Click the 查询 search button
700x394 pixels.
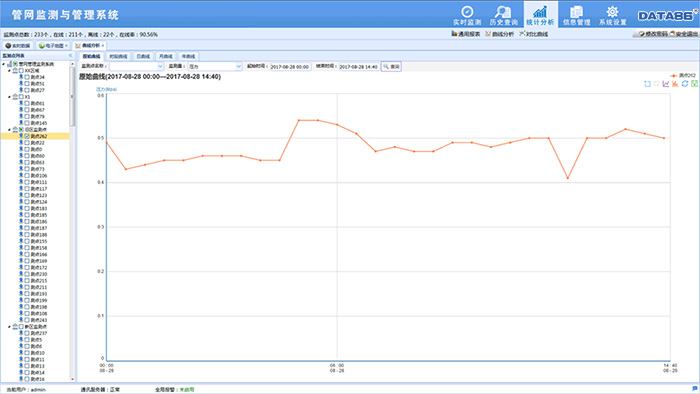click(x=391, y=66)
